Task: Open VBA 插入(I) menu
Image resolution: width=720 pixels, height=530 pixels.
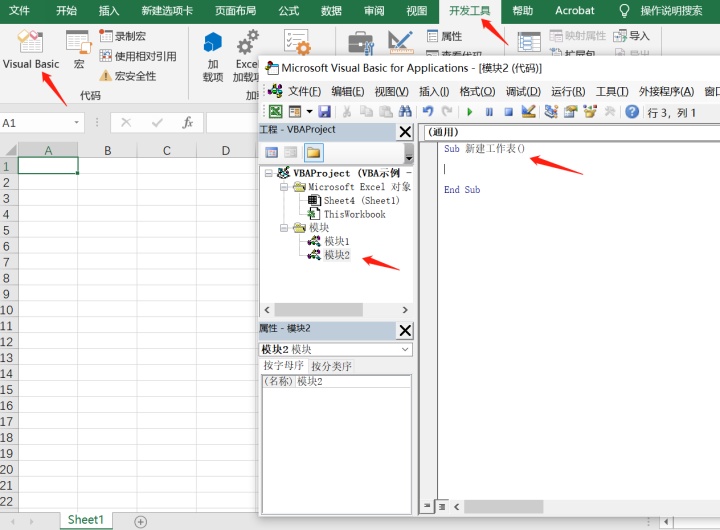Action: (434, 91)
